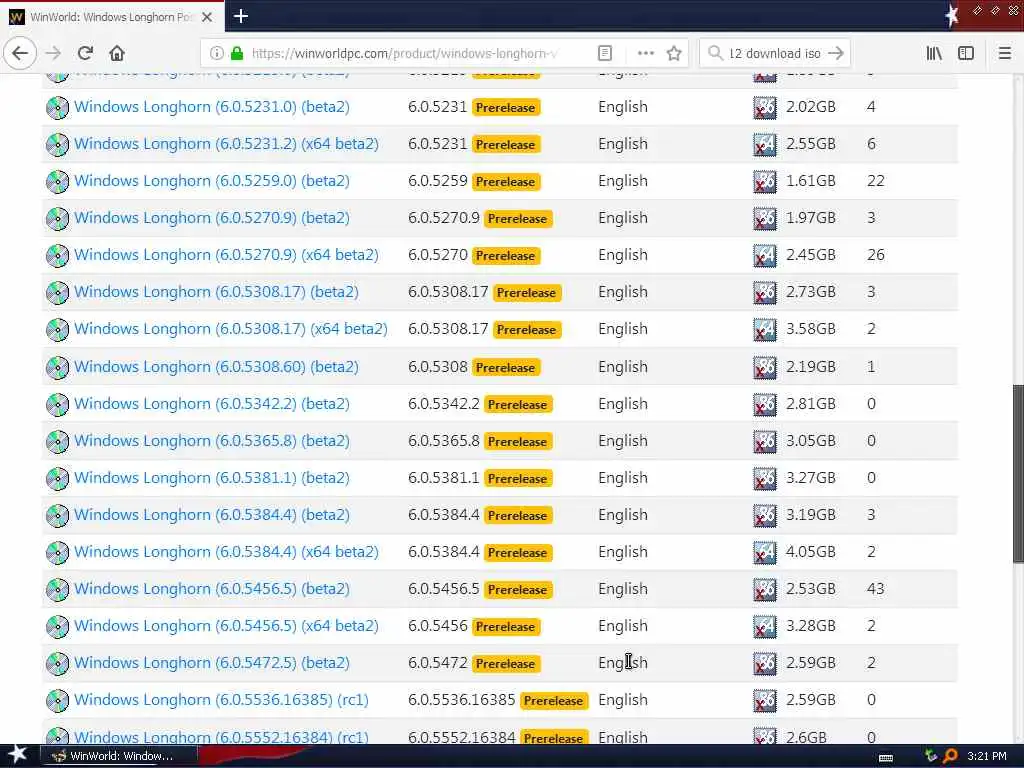The image size is (1024, 768).
Task: Switch to WinWorld taskbar window button
Action: tap(121, 756)
